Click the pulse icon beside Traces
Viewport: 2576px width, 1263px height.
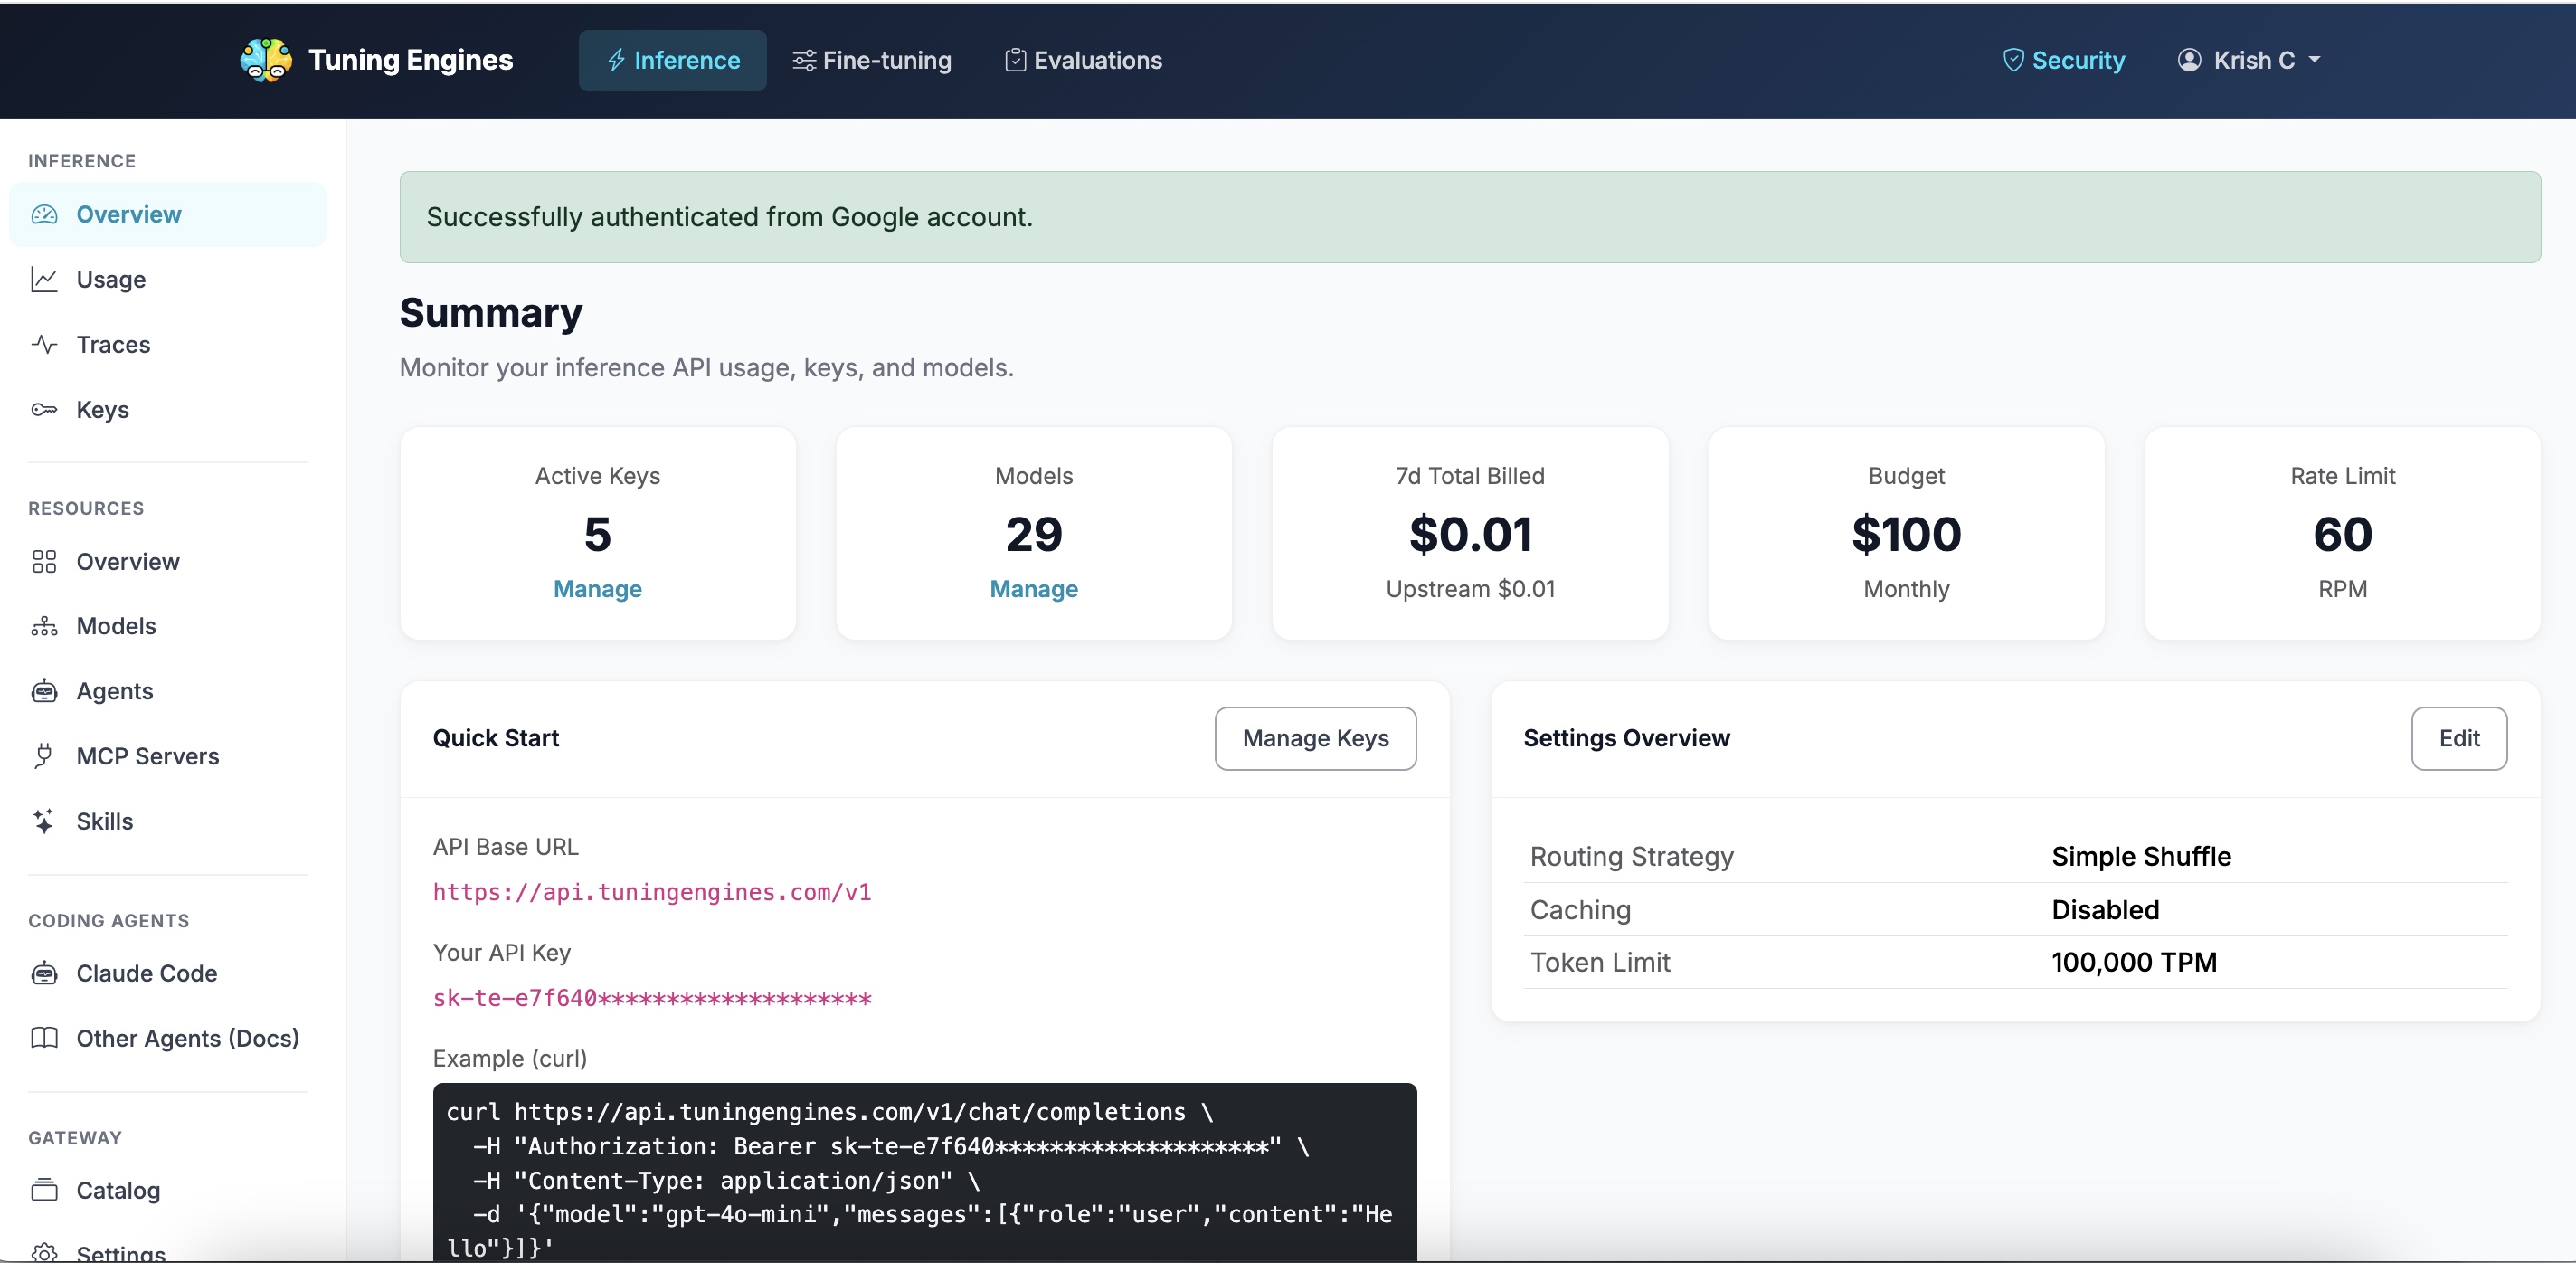44,344
